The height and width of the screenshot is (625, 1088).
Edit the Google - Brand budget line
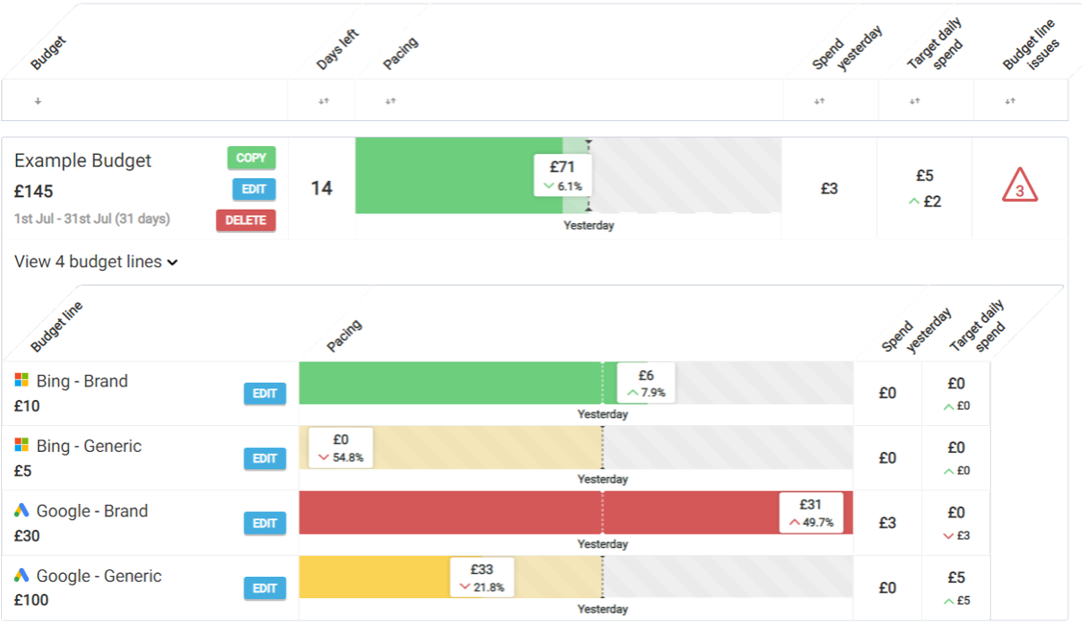[264, 523]
